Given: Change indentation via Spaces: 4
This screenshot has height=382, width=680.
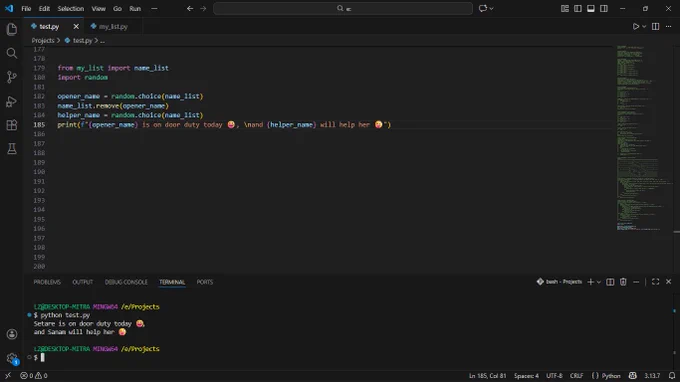Looking at the screenshot, I should [526, 376].
